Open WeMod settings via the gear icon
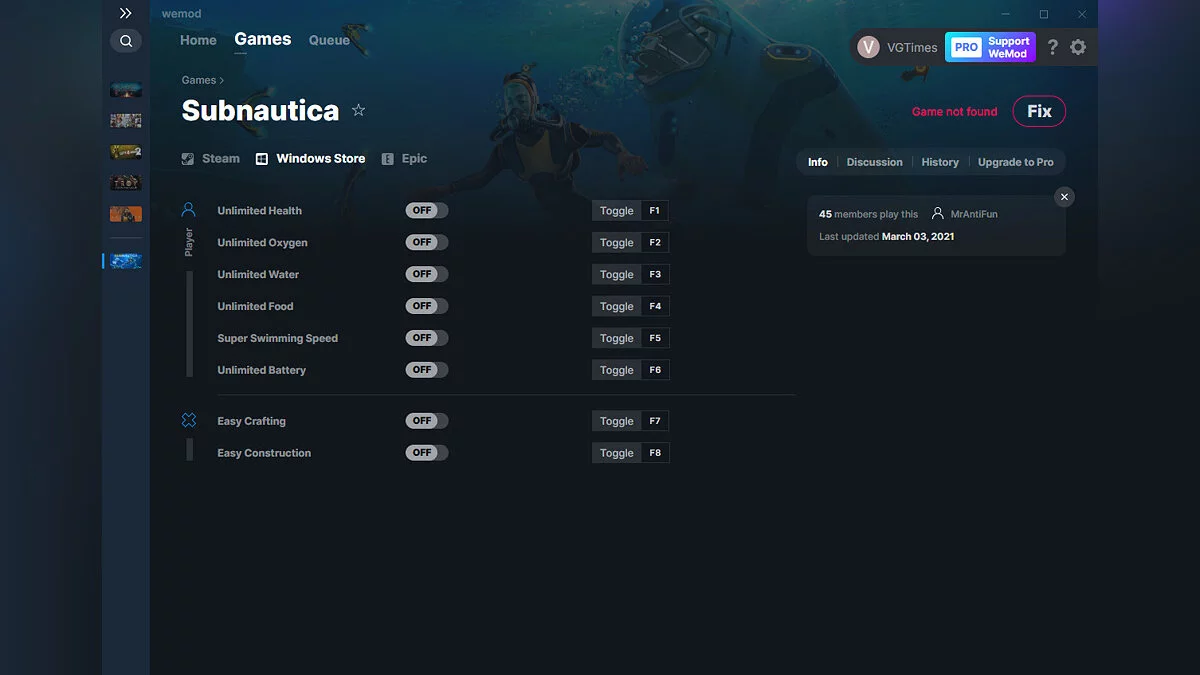Viewport: 1200px width, 675px height. 1078,47
